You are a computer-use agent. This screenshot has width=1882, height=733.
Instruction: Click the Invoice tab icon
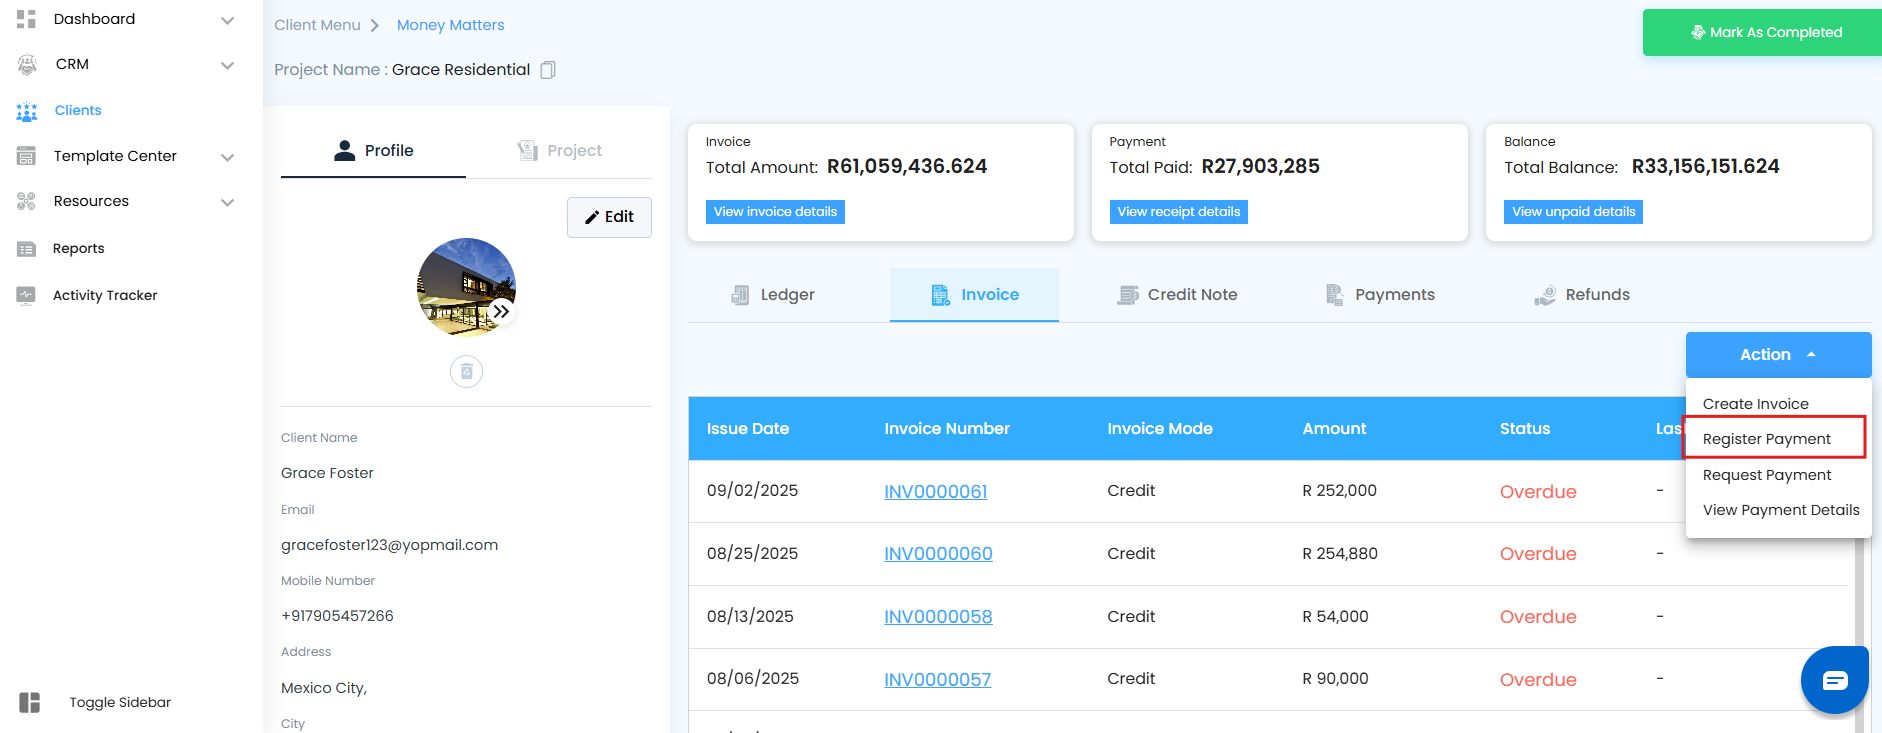[x=941, y=295]
